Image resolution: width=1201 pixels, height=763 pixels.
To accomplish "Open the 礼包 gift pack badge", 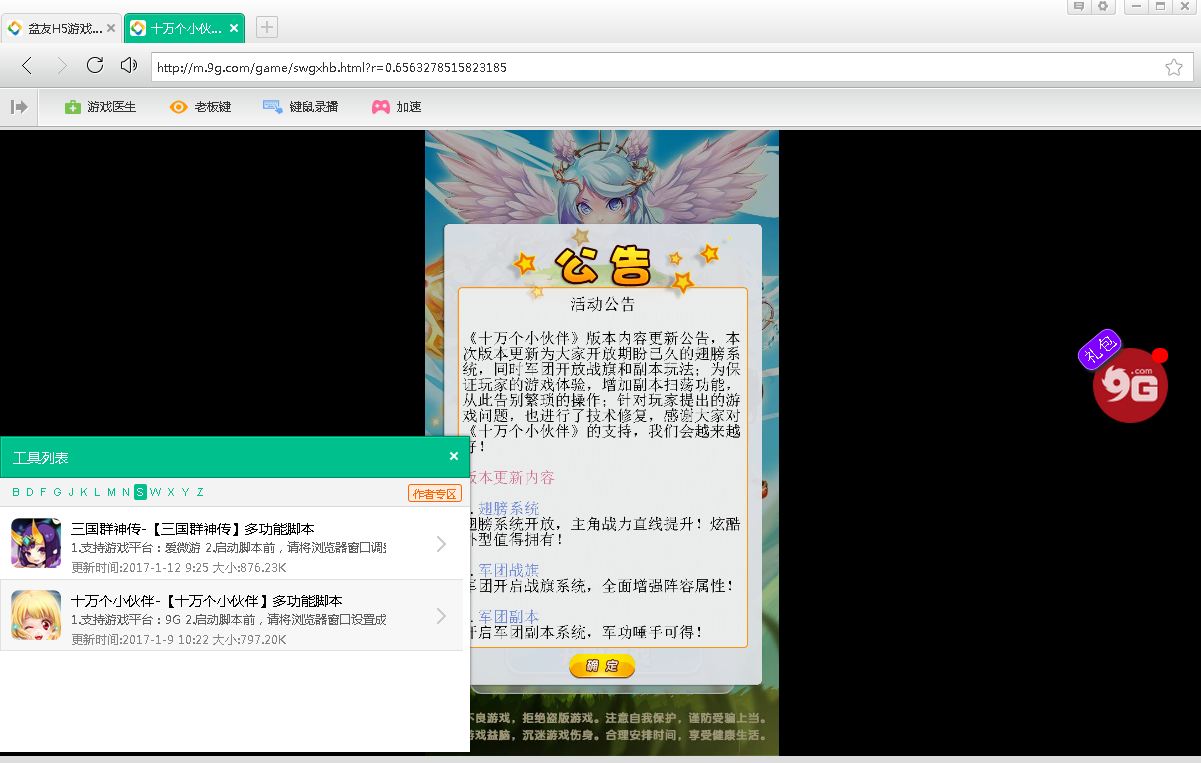I will pyautogui.click(x=1100, y=348).
